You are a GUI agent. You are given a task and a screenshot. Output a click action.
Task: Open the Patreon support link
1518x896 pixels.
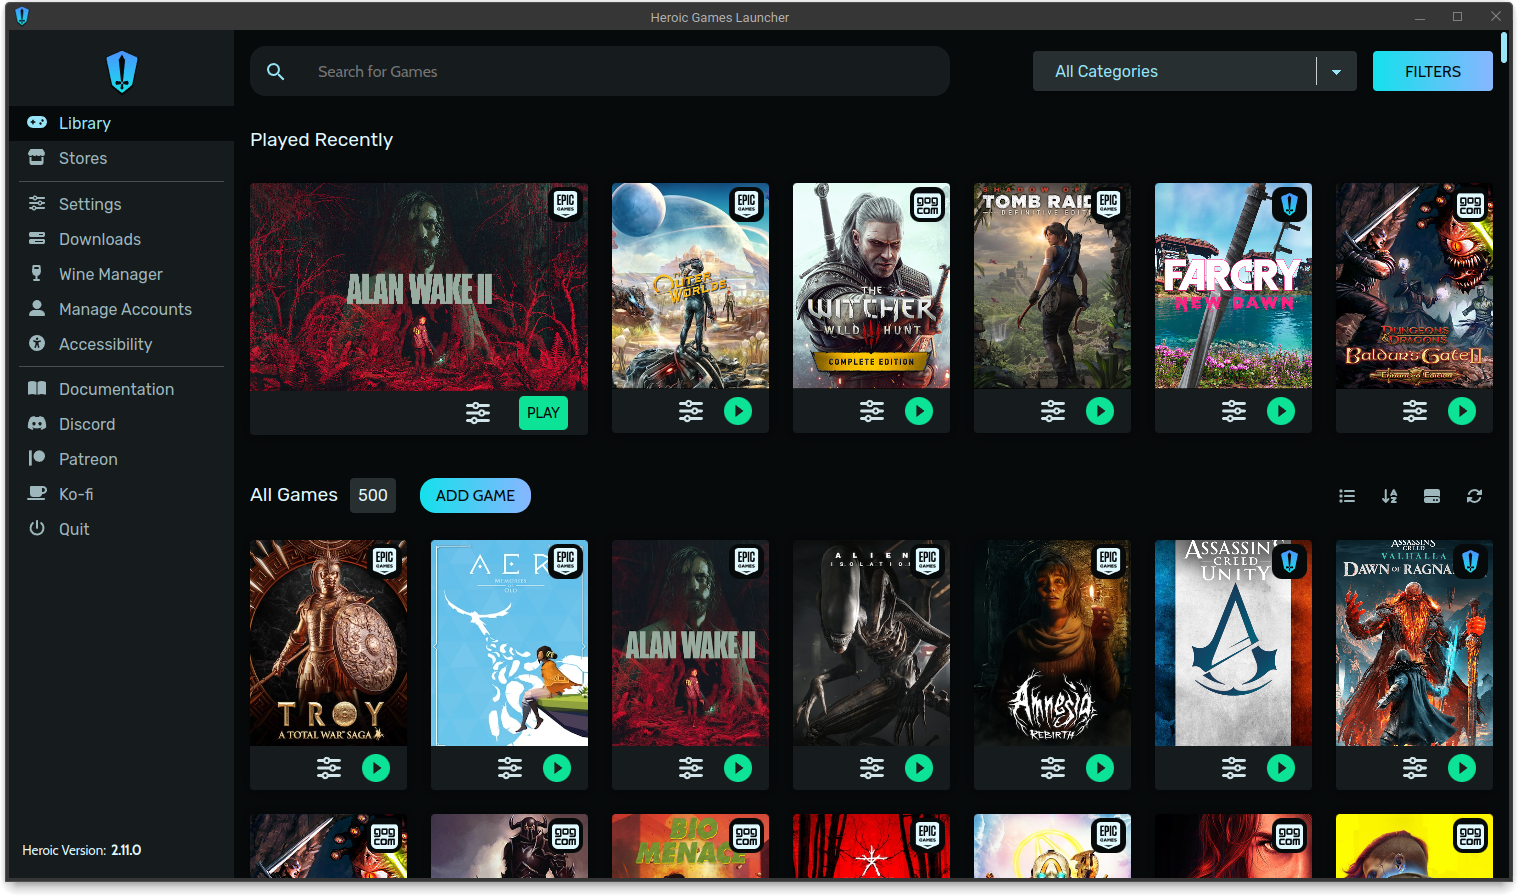(36, 458)
